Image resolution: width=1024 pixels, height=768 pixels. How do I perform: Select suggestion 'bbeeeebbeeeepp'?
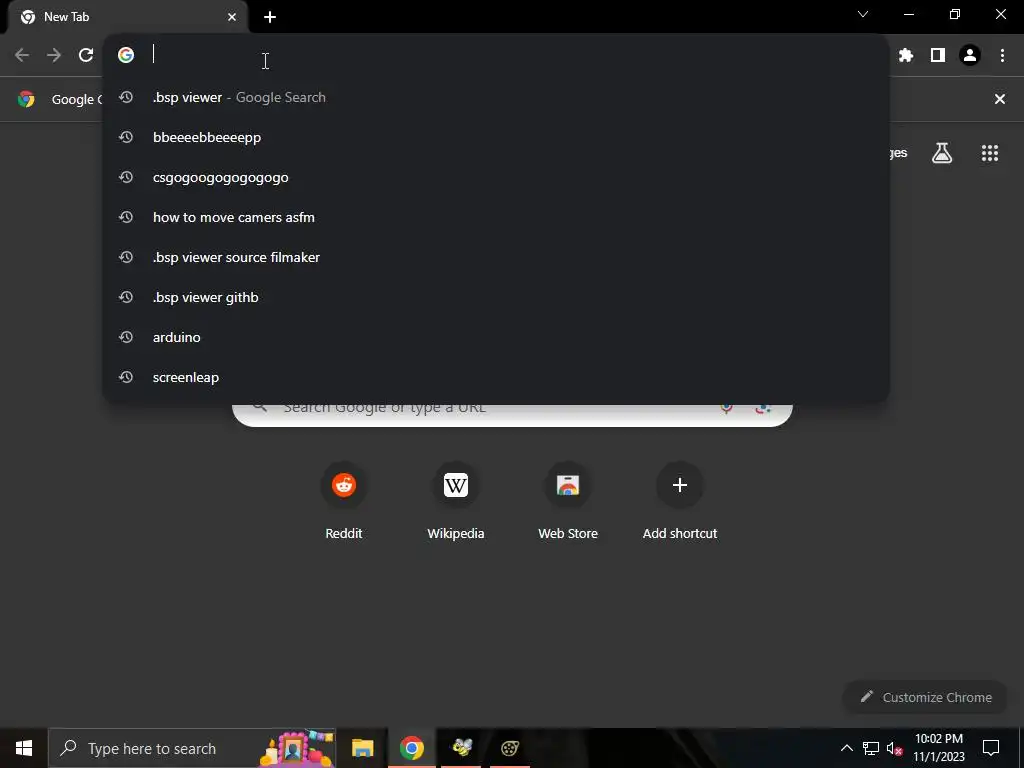pos(496,137)
